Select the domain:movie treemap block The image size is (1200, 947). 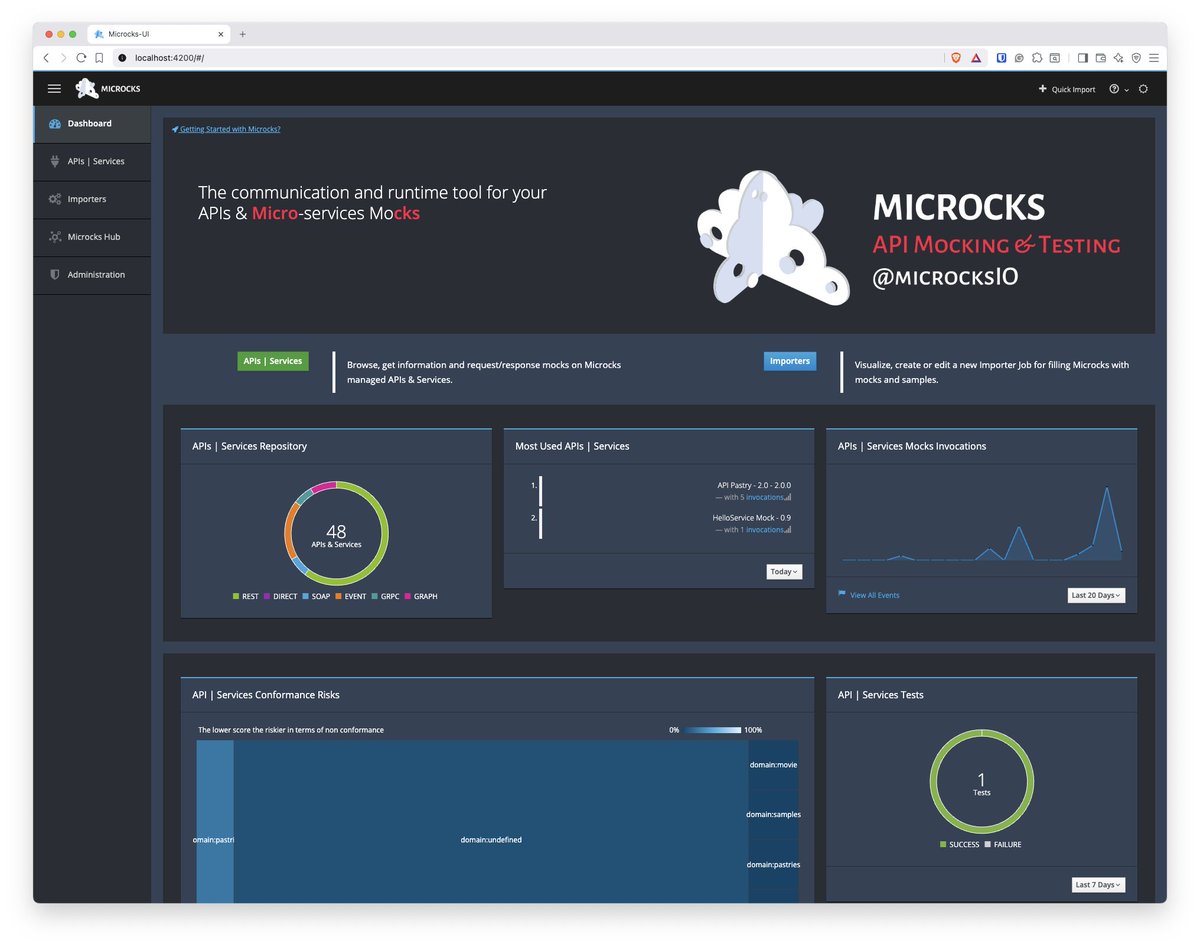click(774, 764)
